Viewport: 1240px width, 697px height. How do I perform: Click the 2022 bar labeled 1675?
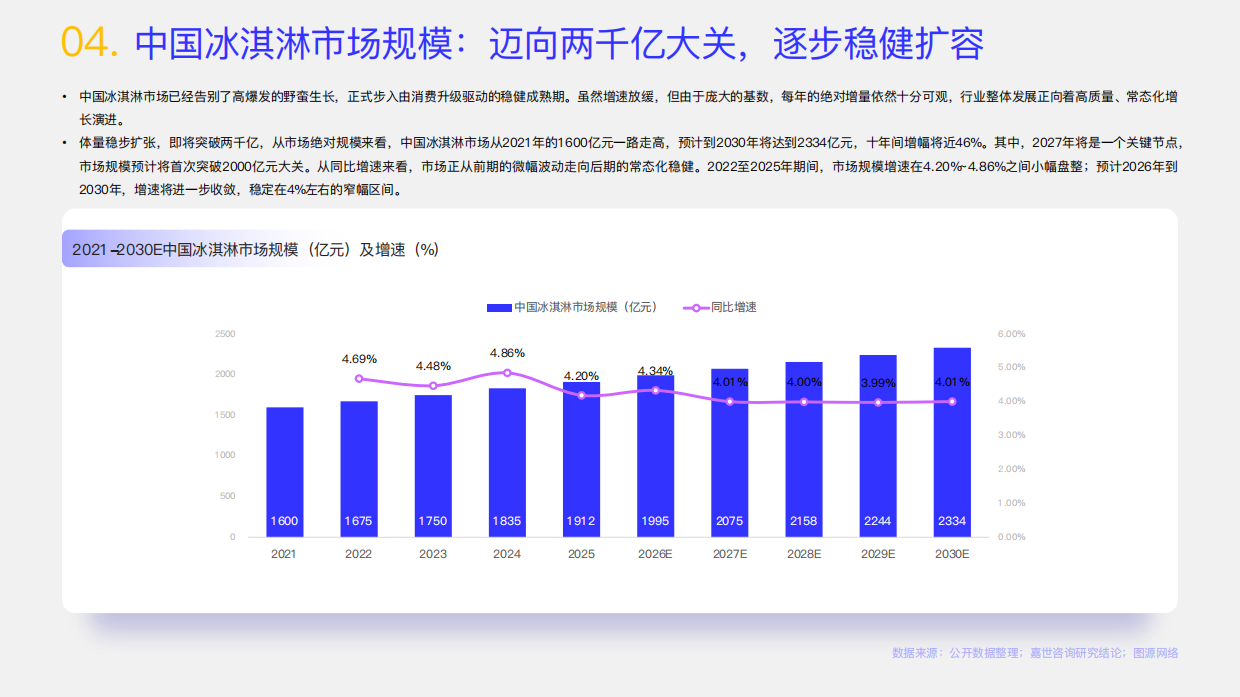[359, 469]
